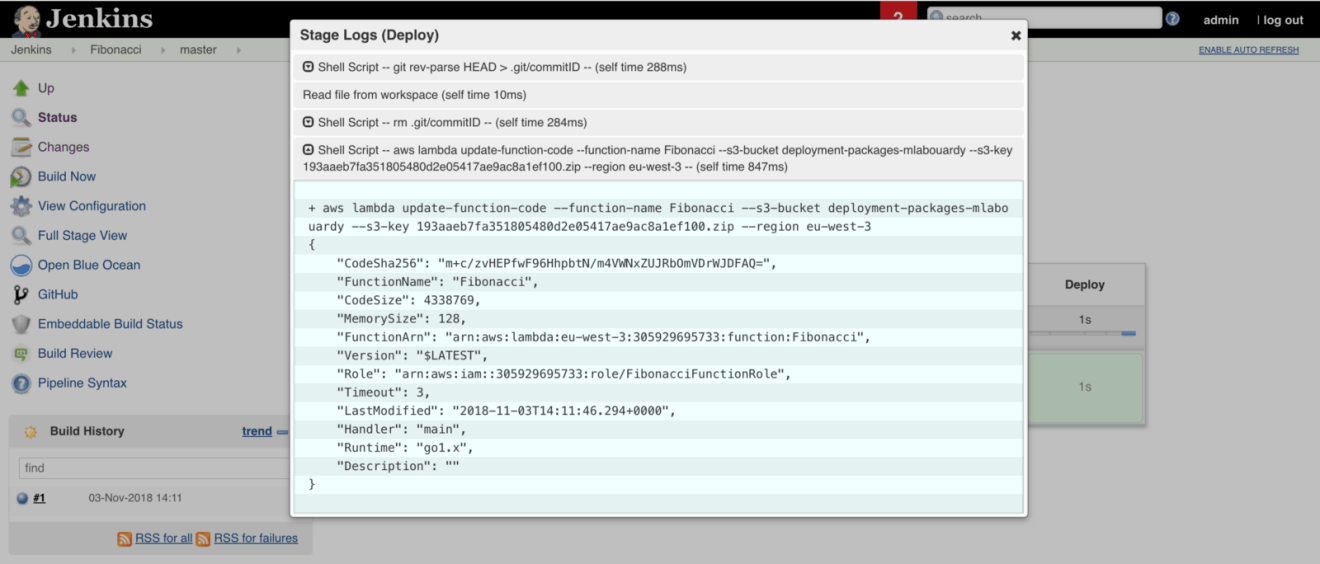
Task: Click ENABLE AUTO REFRESH link
Action: (1249, 50)
